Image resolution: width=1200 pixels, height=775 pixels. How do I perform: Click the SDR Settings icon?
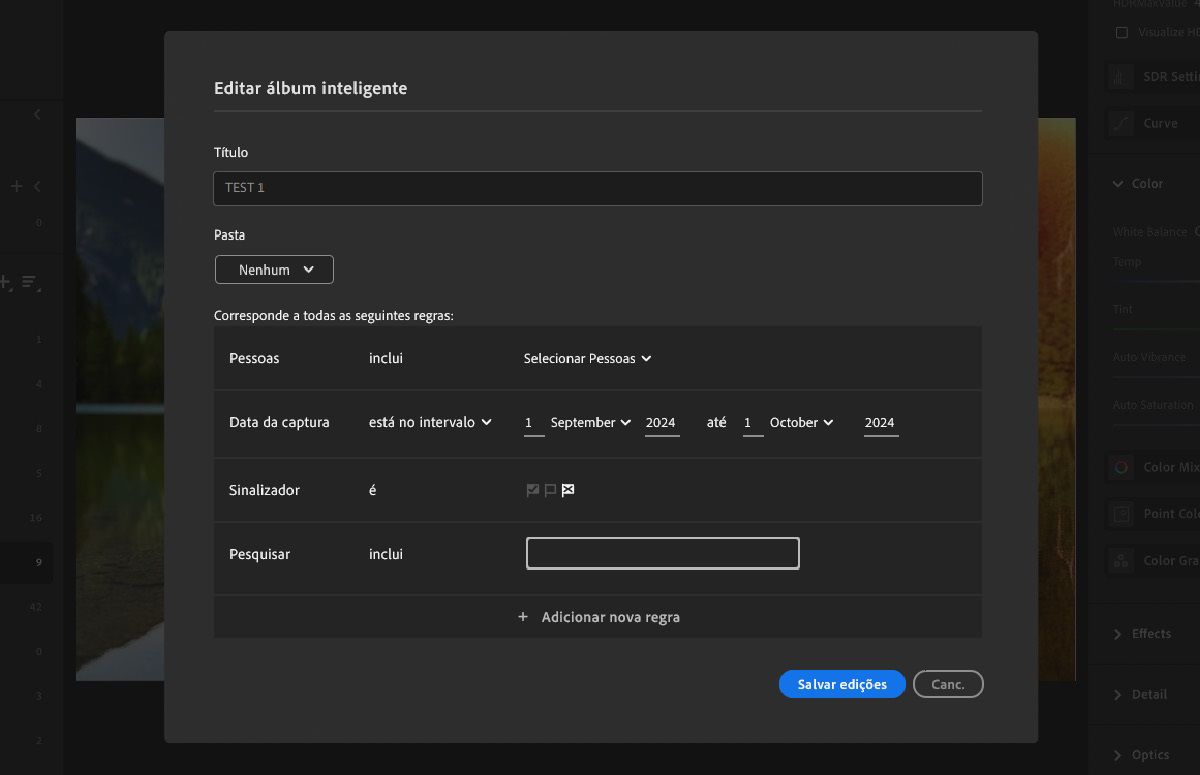point(1122,77)
